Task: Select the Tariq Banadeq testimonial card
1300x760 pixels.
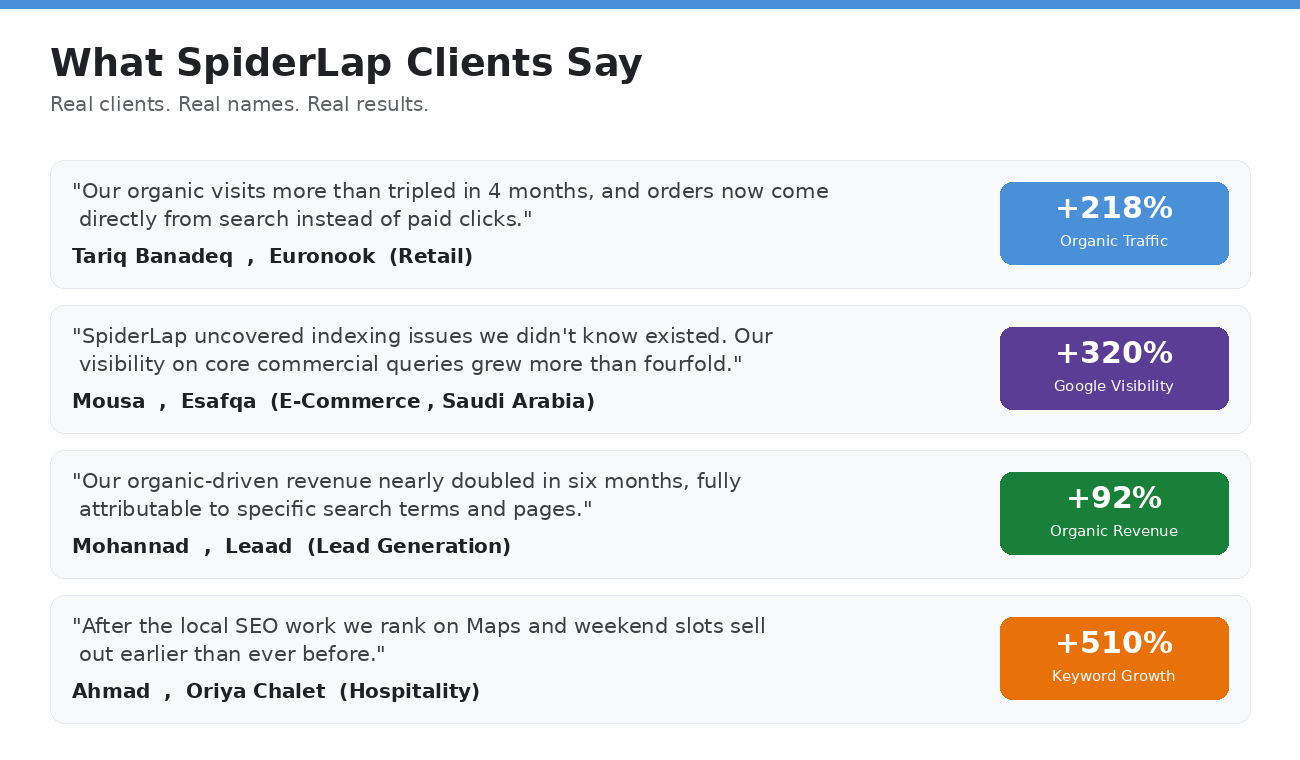Action: (x=650, y=224)
